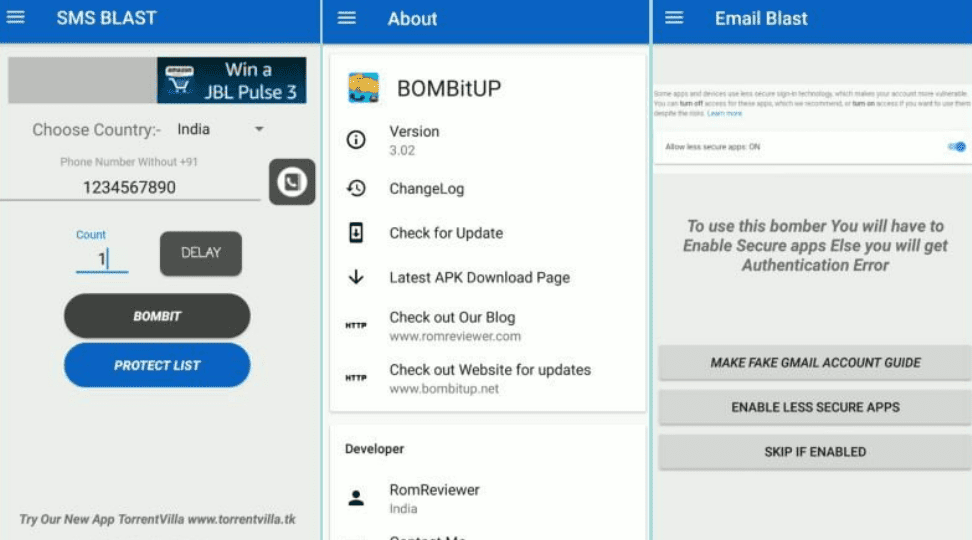This screenshot has width=972, height=540.
Task: Click the Version info icon
Action: 356,139
